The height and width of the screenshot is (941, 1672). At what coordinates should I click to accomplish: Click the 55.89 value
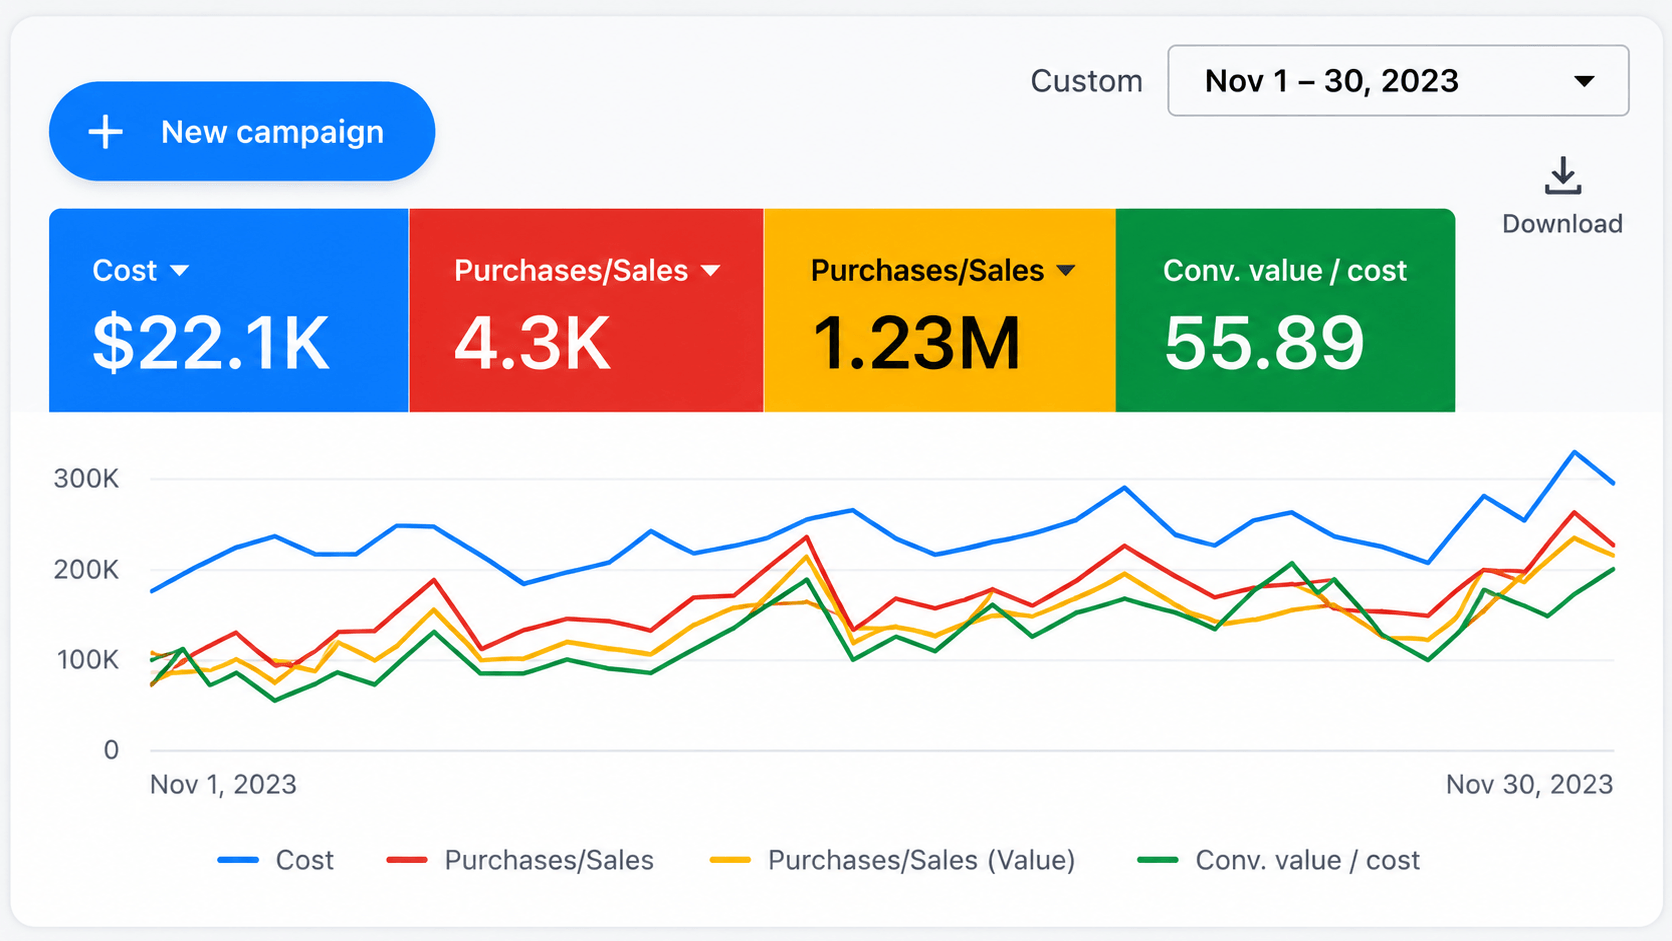[x=1264, y=343]
